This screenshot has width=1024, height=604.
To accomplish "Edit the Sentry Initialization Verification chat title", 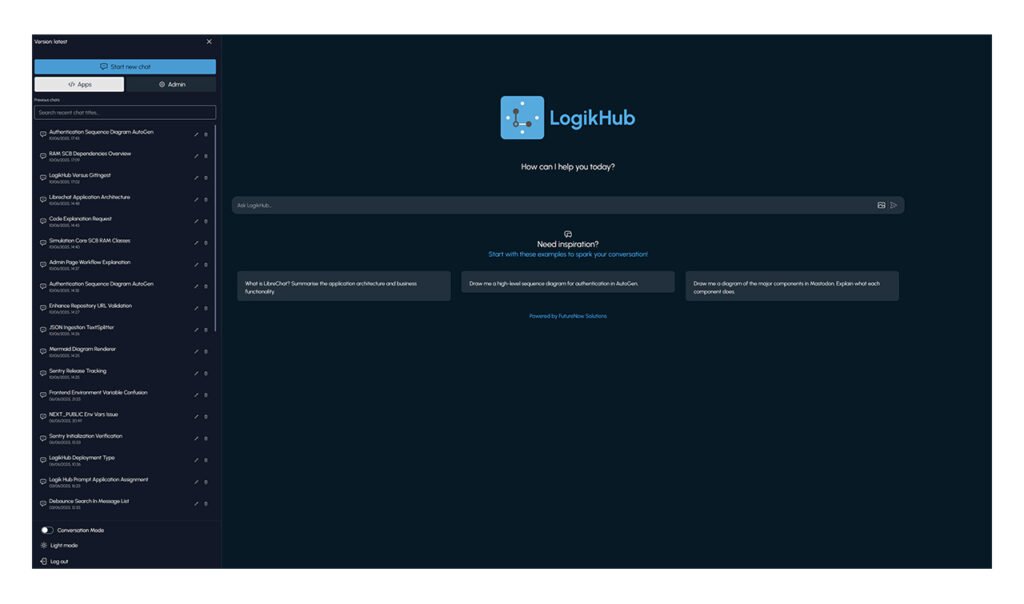I will click(196, 438).
